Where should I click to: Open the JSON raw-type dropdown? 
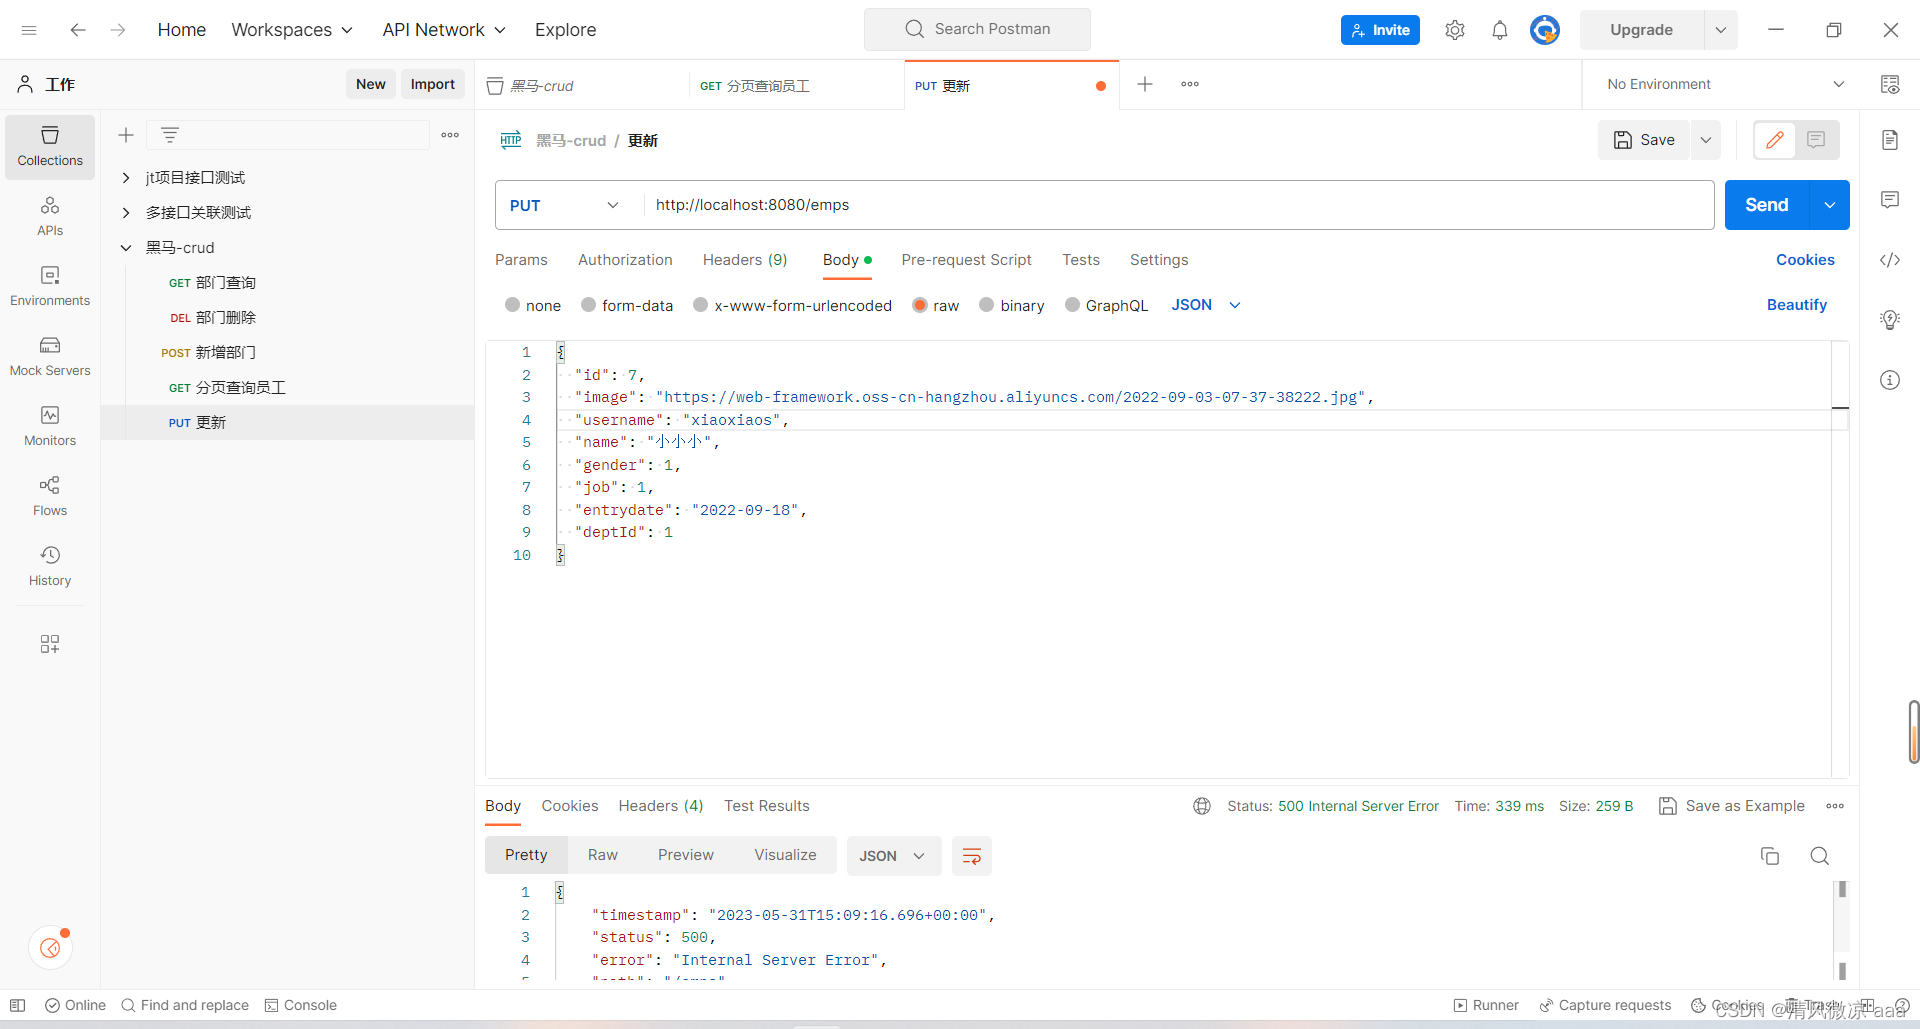pos(1206,305)
